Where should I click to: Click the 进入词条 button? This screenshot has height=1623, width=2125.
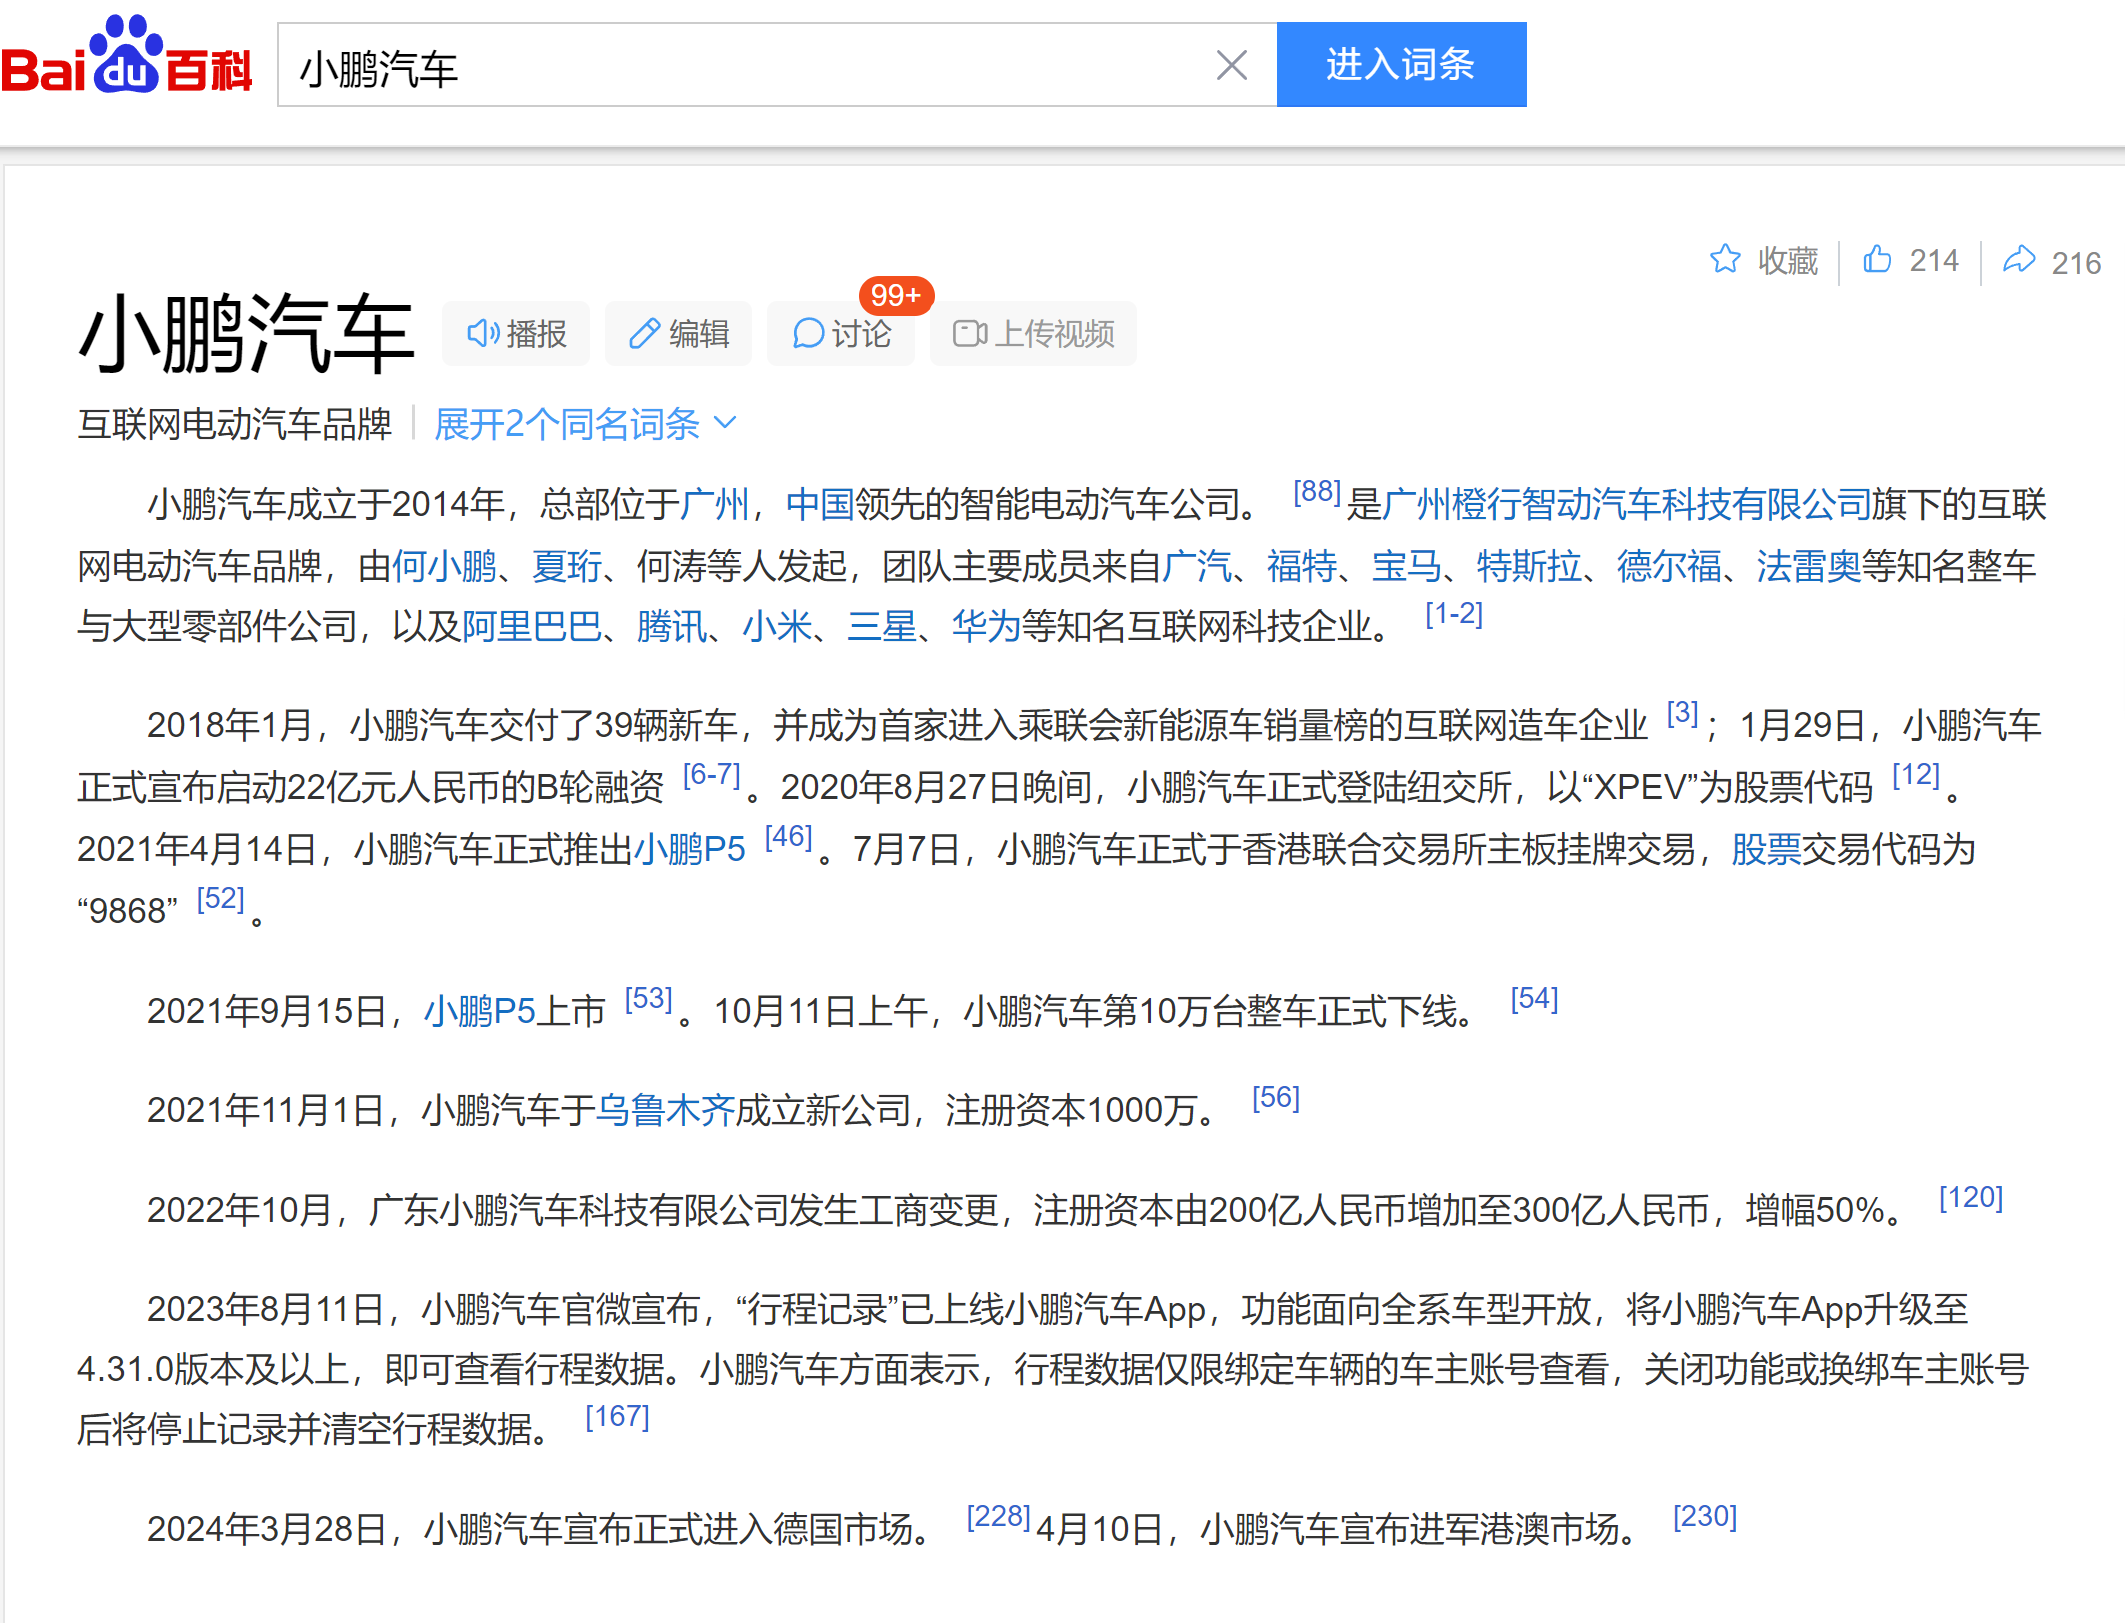pos(1401,64)
